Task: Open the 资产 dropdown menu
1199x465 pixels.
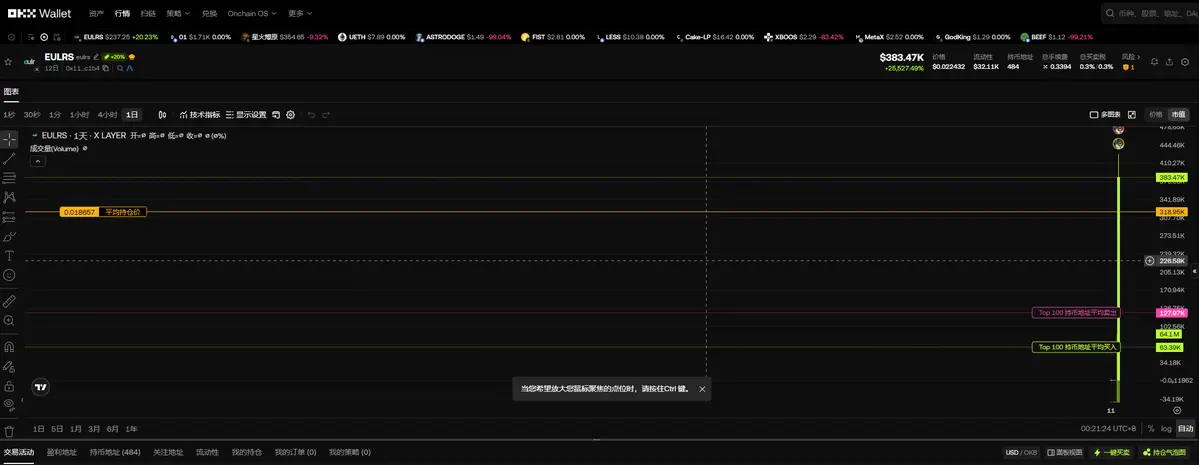Action: 96,13
